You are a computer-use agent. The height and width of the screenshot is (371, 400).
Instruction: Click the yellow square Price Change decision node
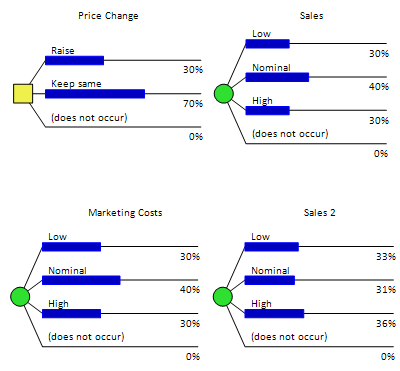(23, 94)
